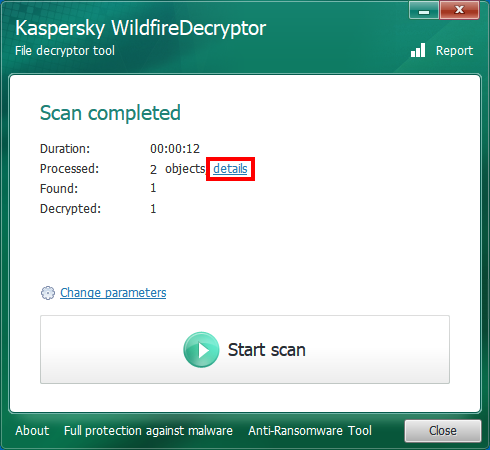Click the duration value 00:00:12
Screen dimensions: 490x450
pyautogui.click(x=175, y=149)
